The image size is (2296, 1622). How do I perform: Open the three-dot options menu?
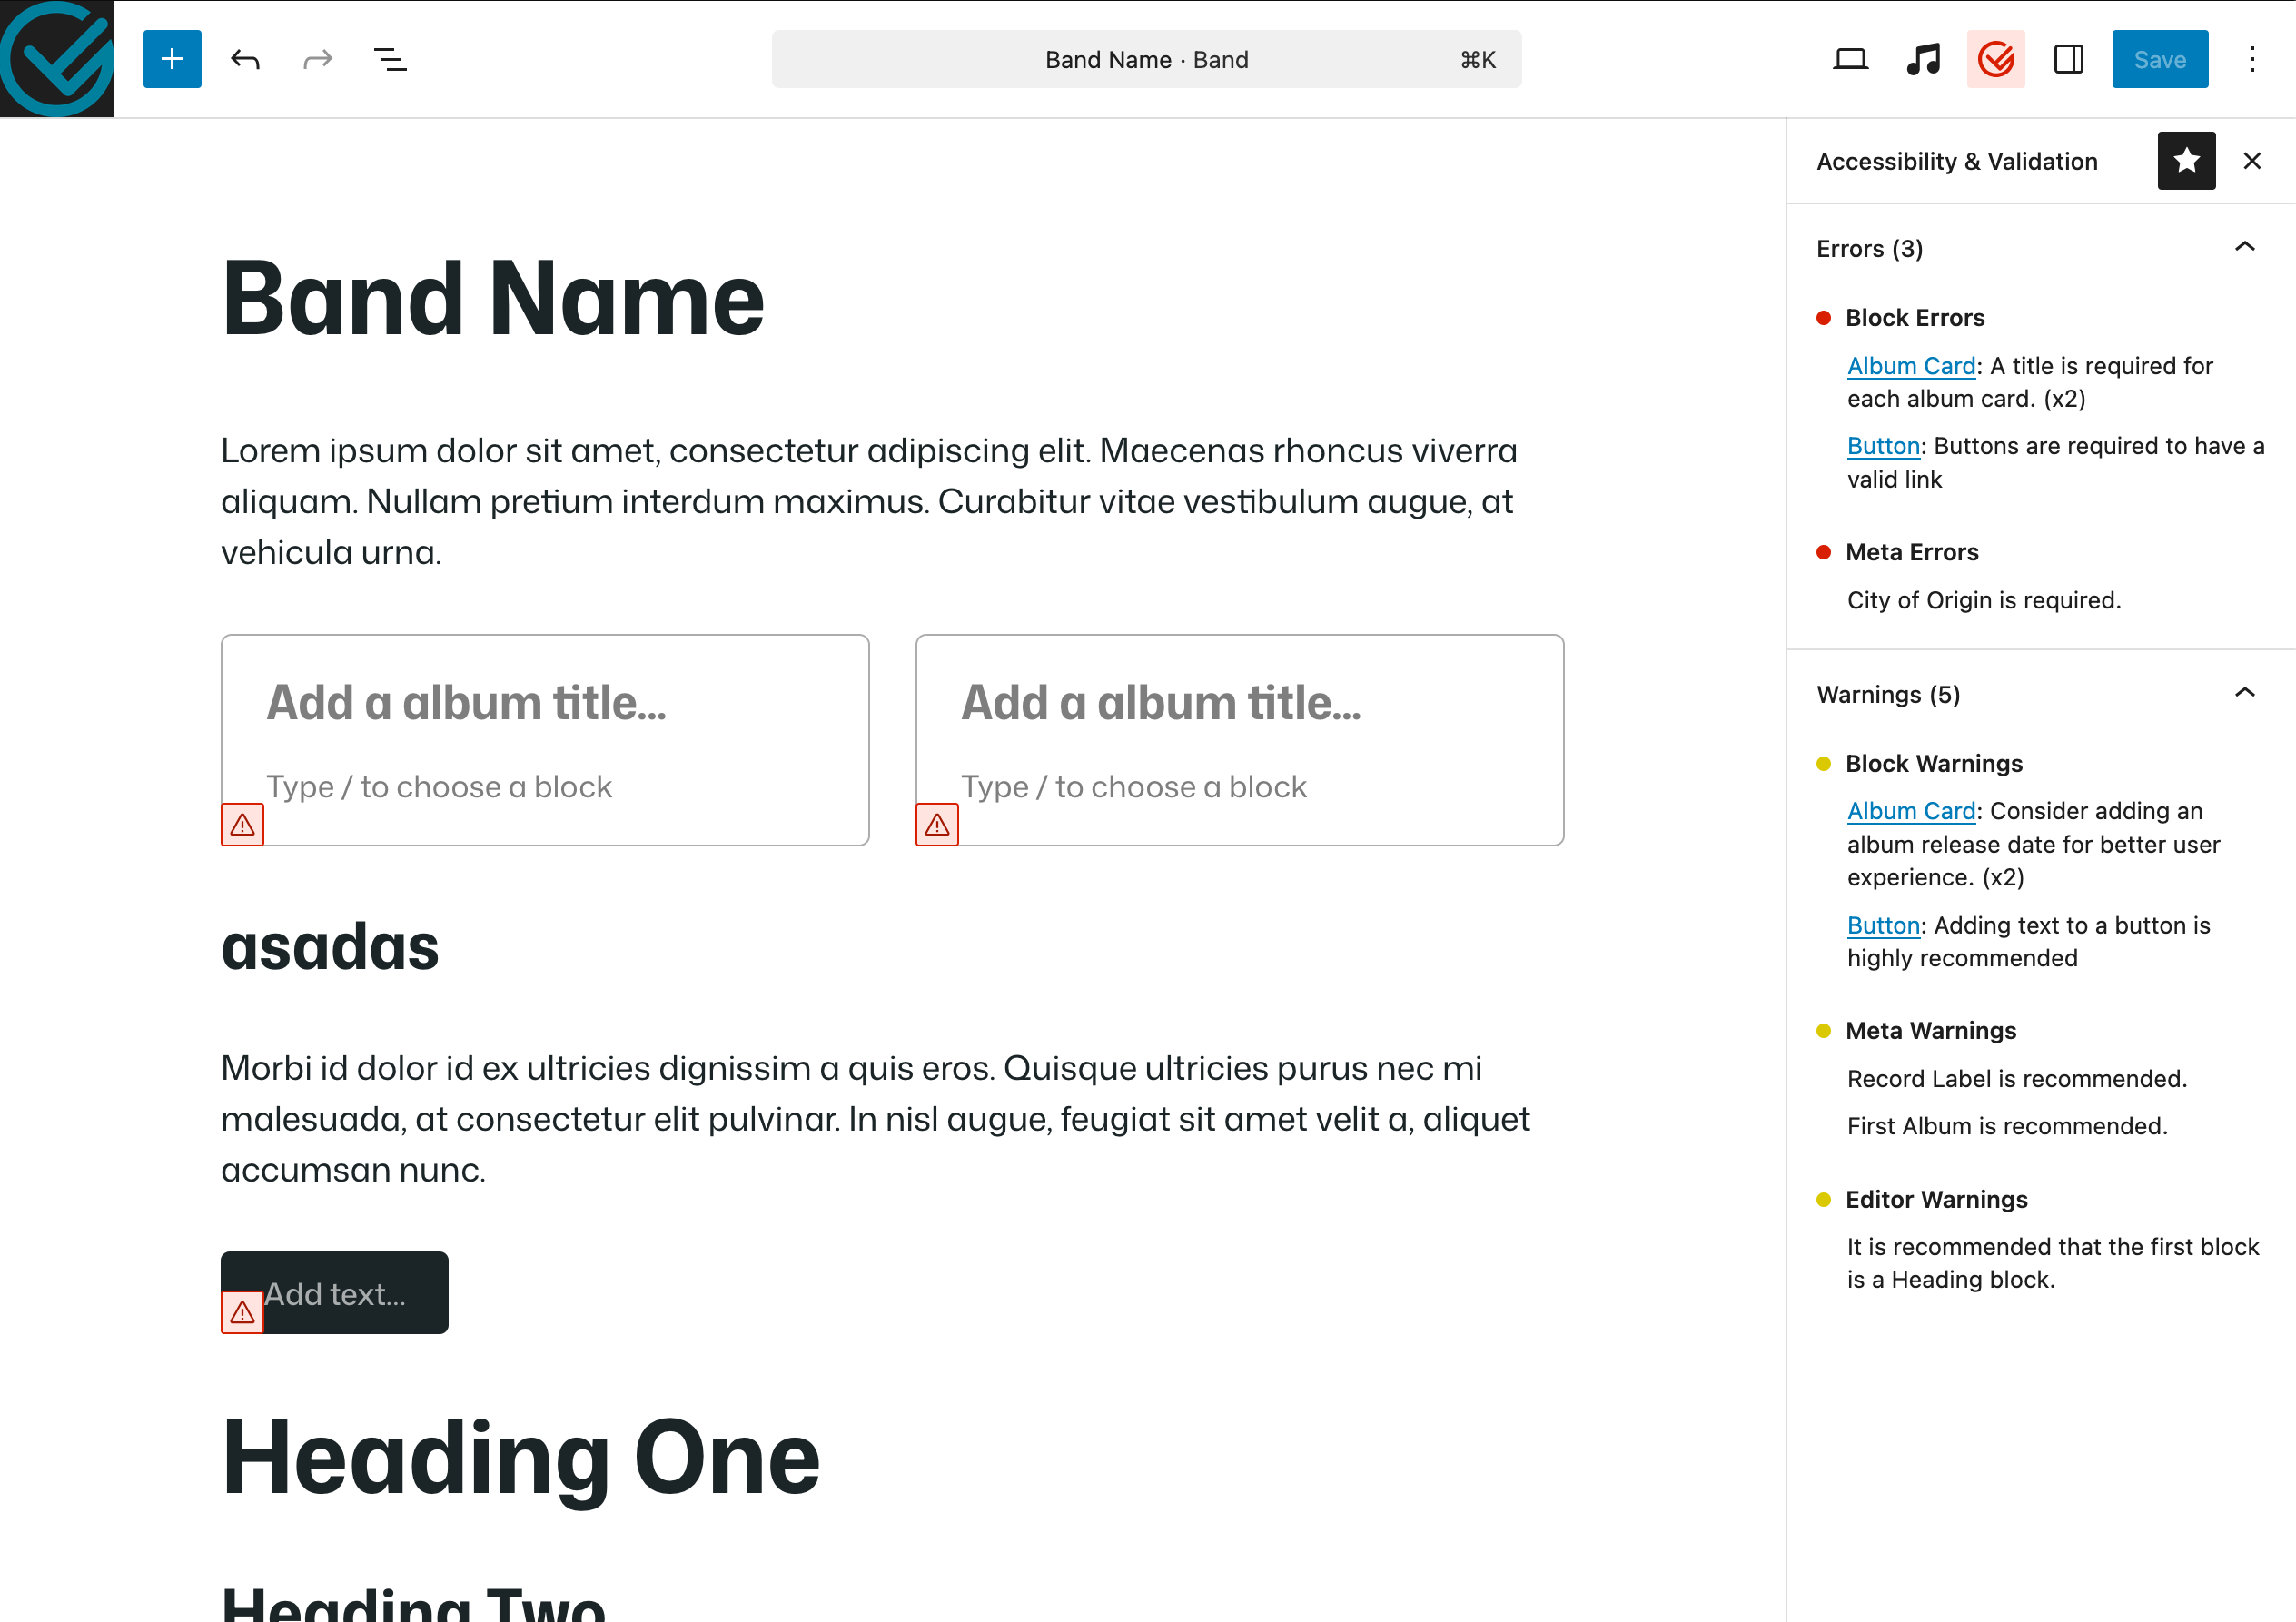click(x=2251, y=59)
